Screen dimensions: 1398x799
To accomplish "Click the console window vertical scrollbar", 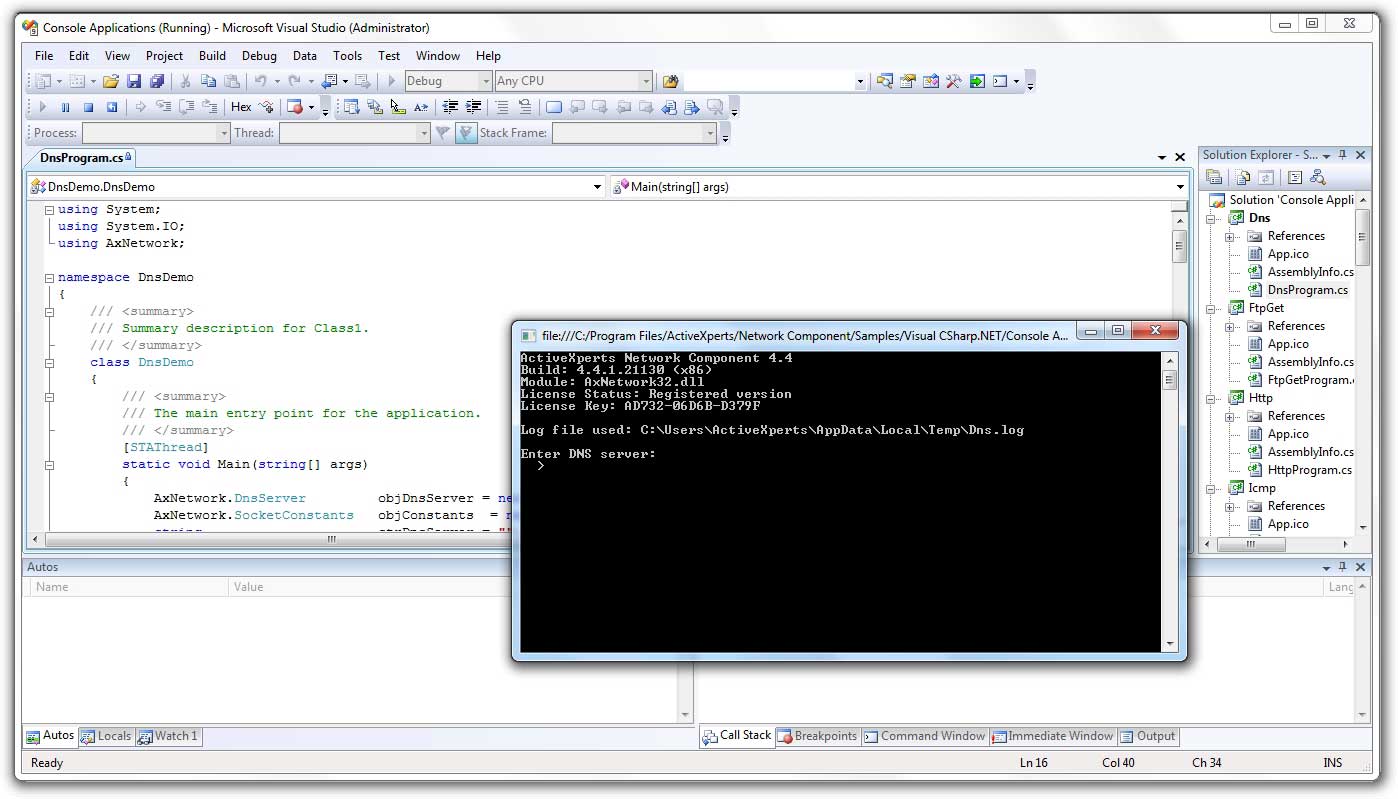I will pyautogui.click(x=1169, y=500).
